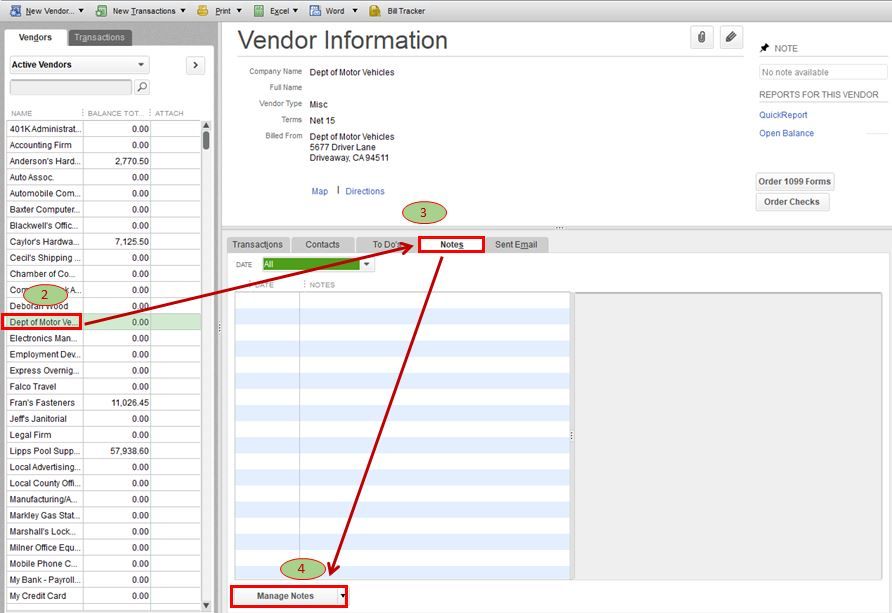
Task: Select vendor Markley Gas Station
Action: coord(46,516)
